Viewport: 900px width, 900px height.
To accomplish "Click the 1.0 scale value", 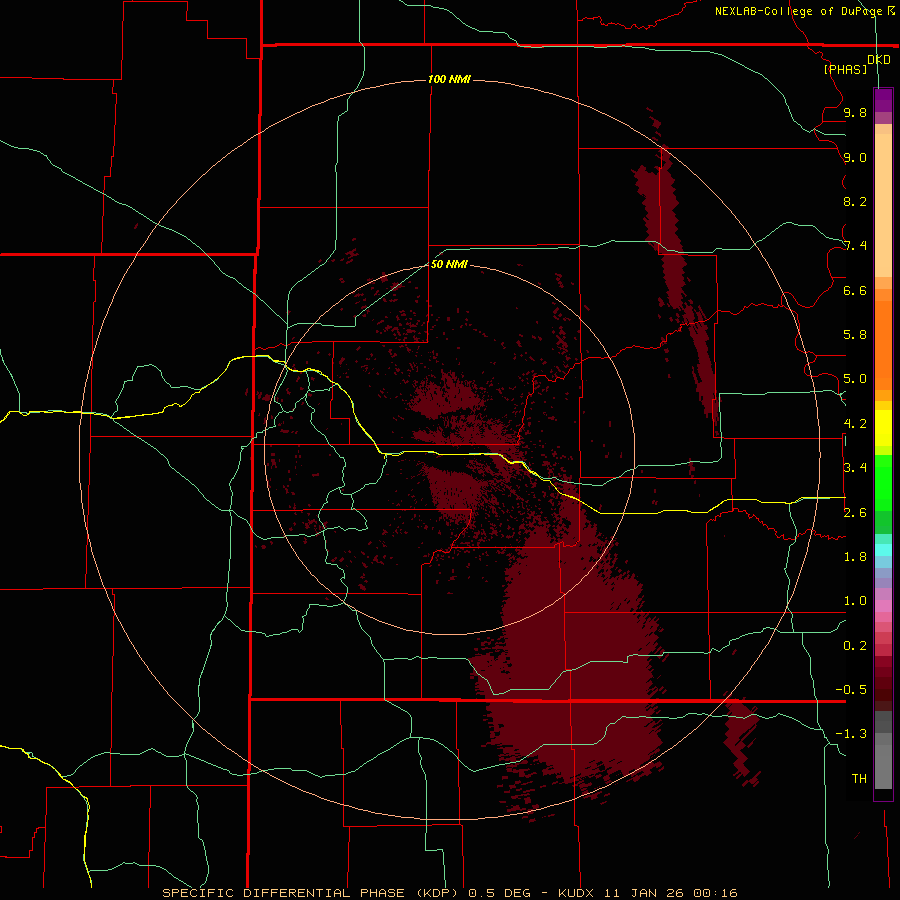I will point(855,601).
